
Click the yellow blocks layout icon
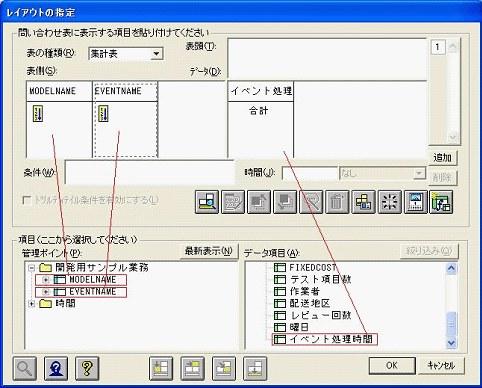point(363,202)
